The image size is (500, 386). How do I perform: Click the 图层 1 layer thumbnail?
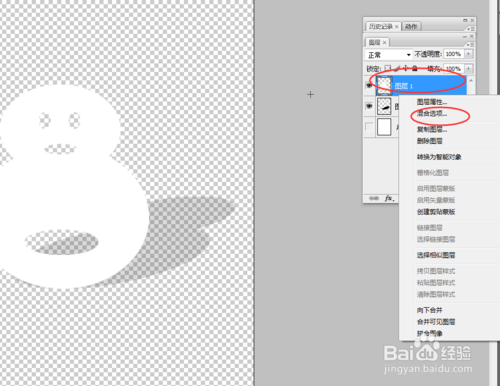pos(384,85)
